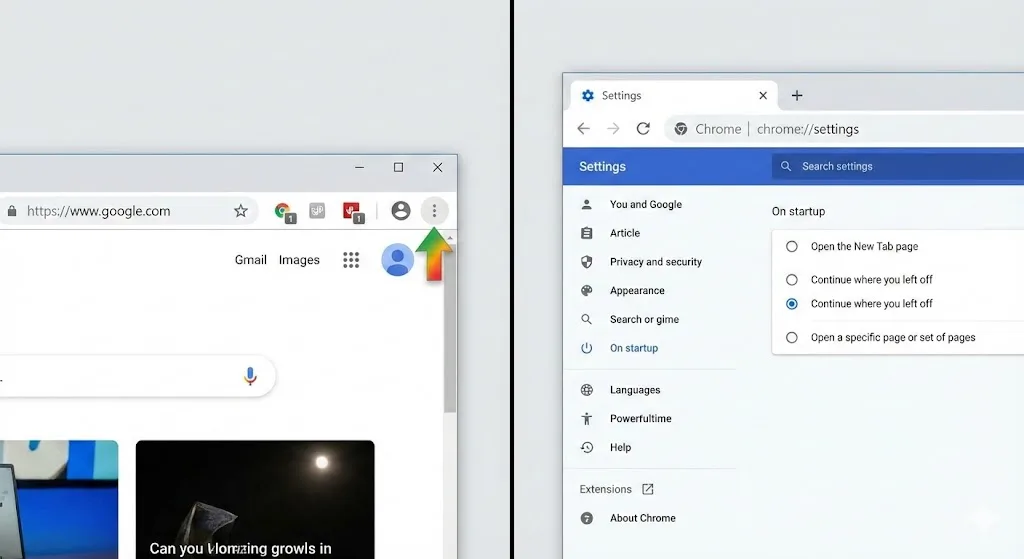Screen dimensions: 1024x559
Task: Click the Search settings field
Action: (898, 167)
